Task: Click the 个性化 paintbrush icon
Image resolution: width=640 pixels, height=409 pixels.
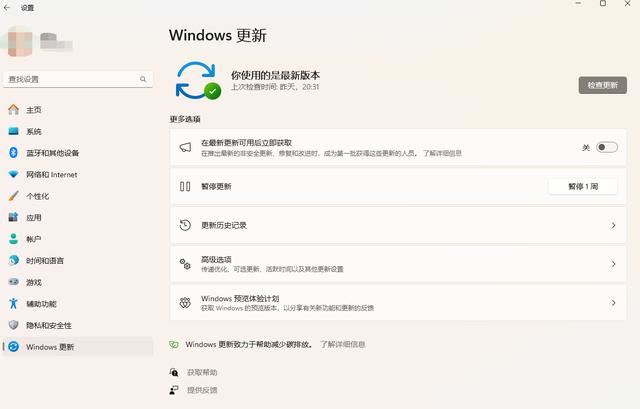Action: point(13,196)
